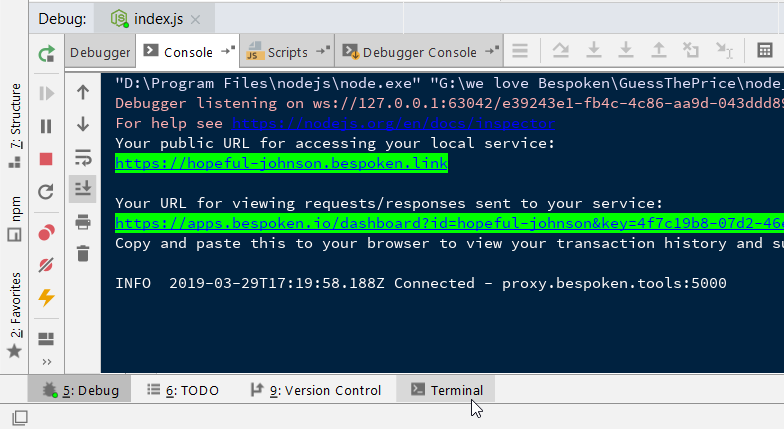The width and height of the screenshot is (784, 429).
Task: Click the Mute Breakpoints icon
Action: 46,265
